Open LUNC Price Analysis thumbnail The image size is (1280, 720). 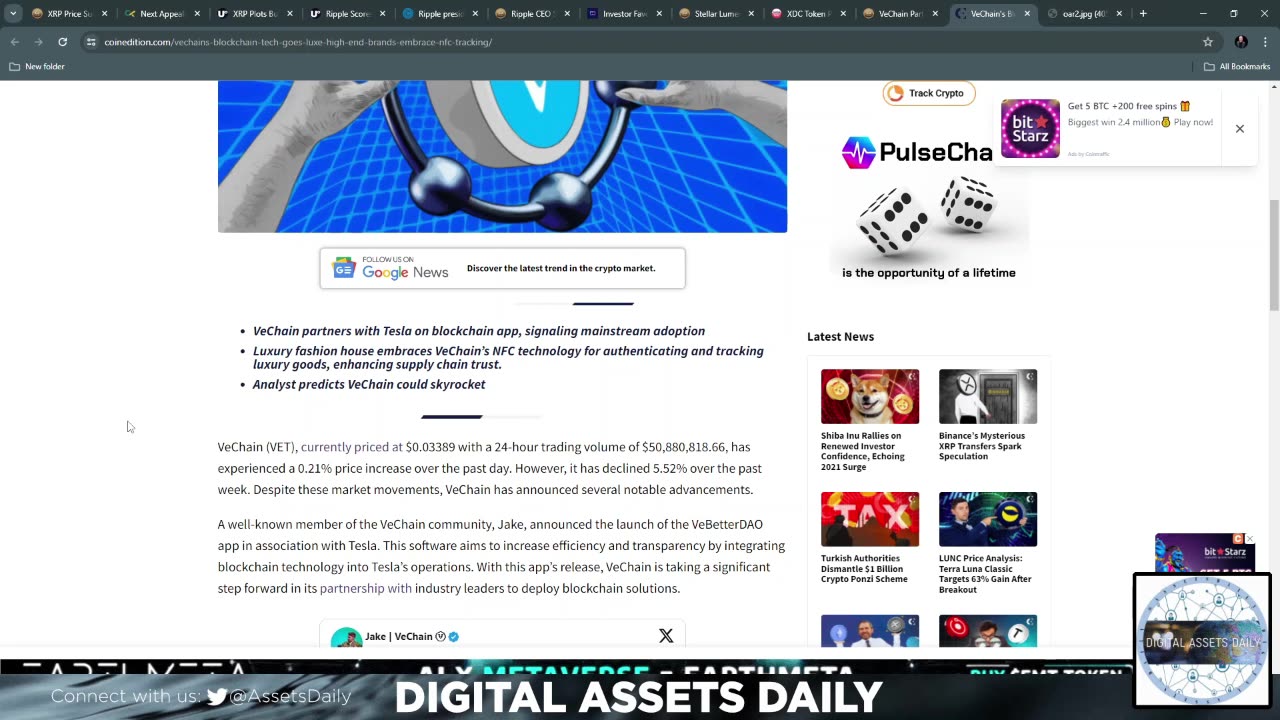click(988, 519)
